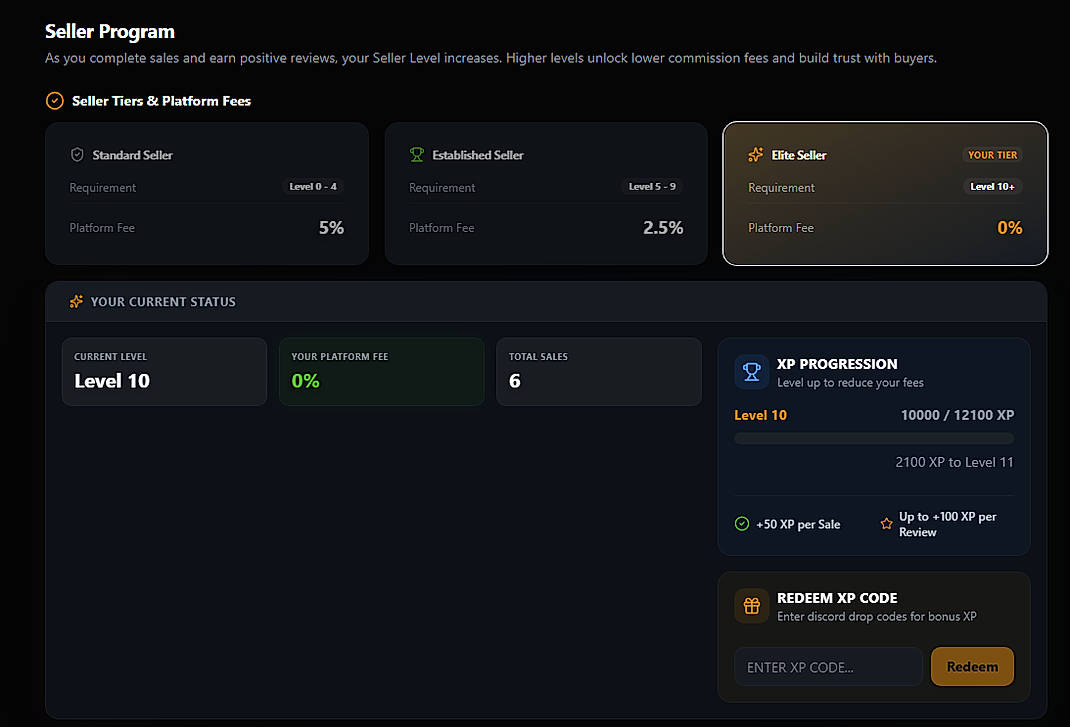
Task: Click the 10000 / 12100 XP text
Action: click(x=957, y=415)
